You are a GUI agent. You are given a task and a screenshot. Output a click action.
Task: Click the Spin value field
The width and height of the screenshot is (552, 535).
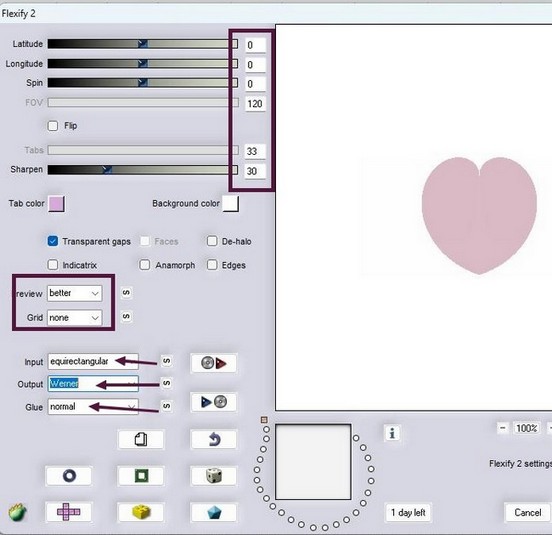click(x=255, y=84)
